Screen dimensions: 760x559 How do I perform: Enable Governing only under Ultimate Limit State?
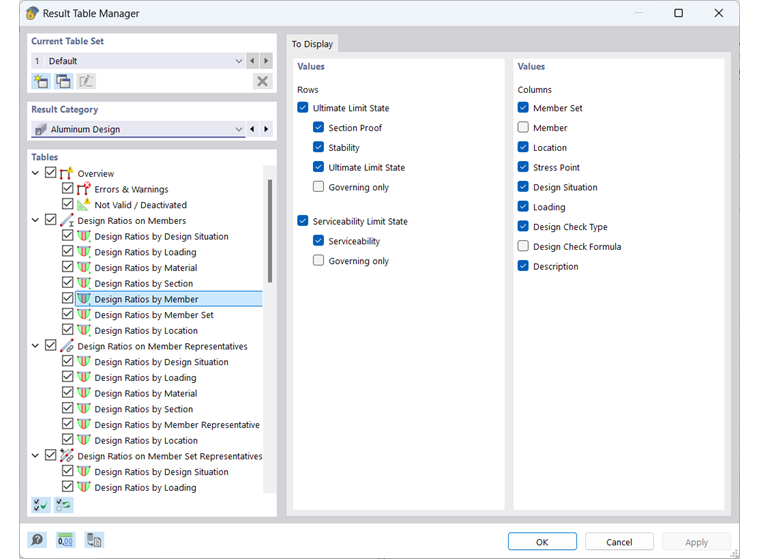(318, 187)
